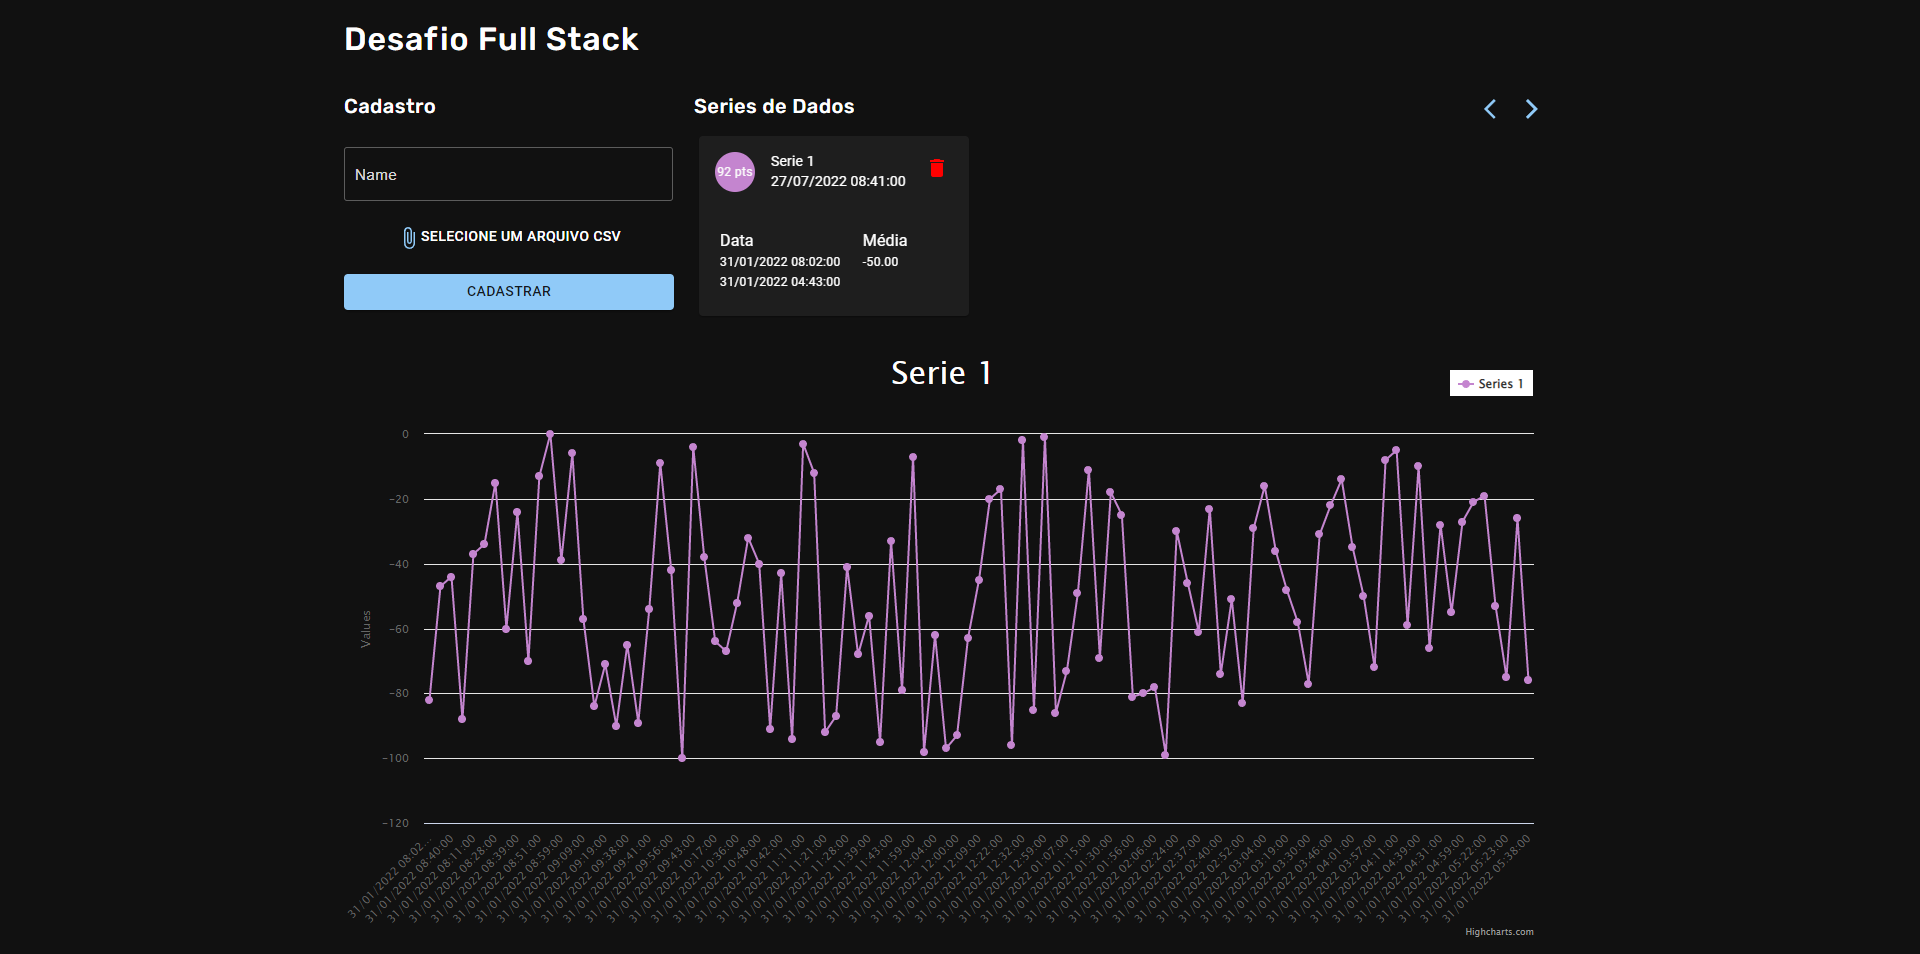This screenshot has height=954, width=1920.
Task: Click the end date 31/01/2022 04:43:00
Action: [780, 282]
